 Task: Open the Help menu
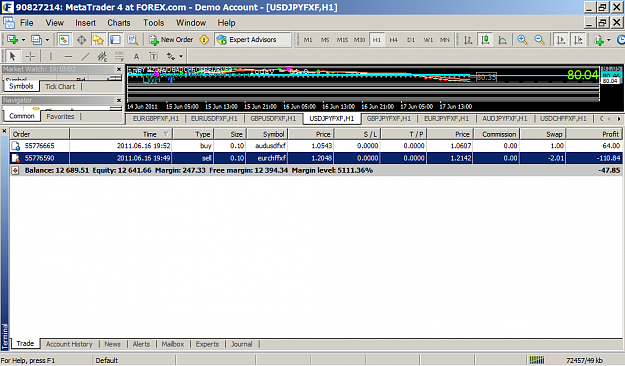tap(226, 23)
